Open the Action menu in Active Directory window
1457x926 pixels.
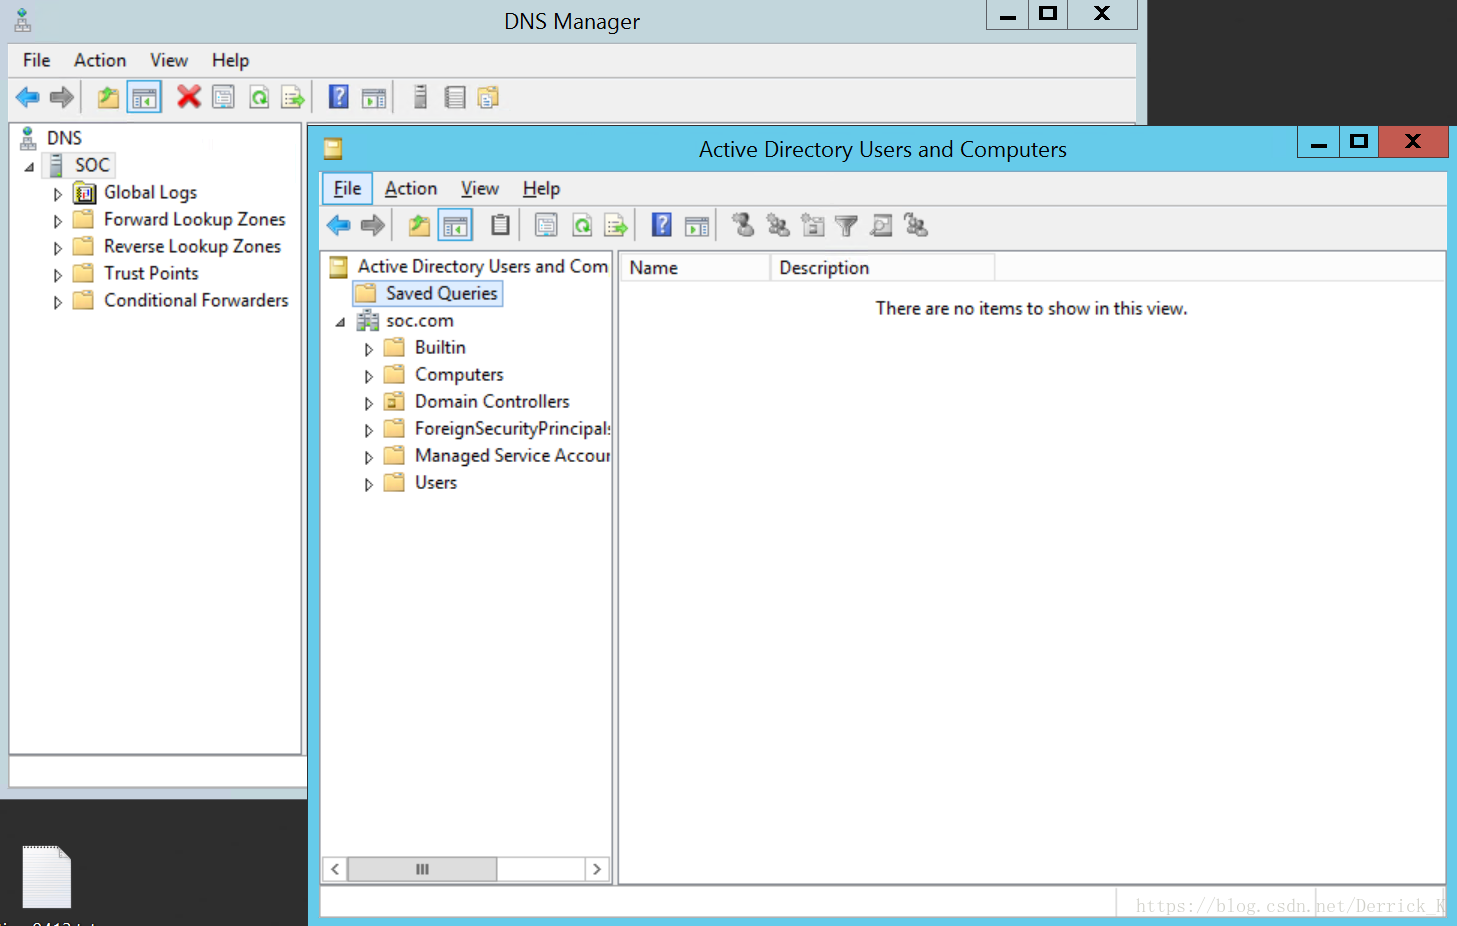pyautogui.click(x=411, y=188)
